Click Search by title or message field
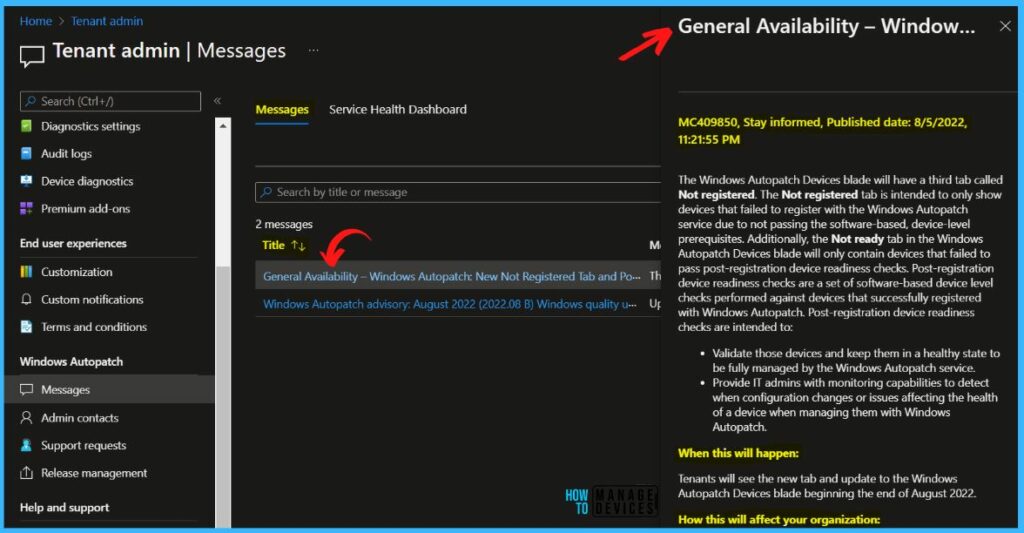 tap(458, 192)
